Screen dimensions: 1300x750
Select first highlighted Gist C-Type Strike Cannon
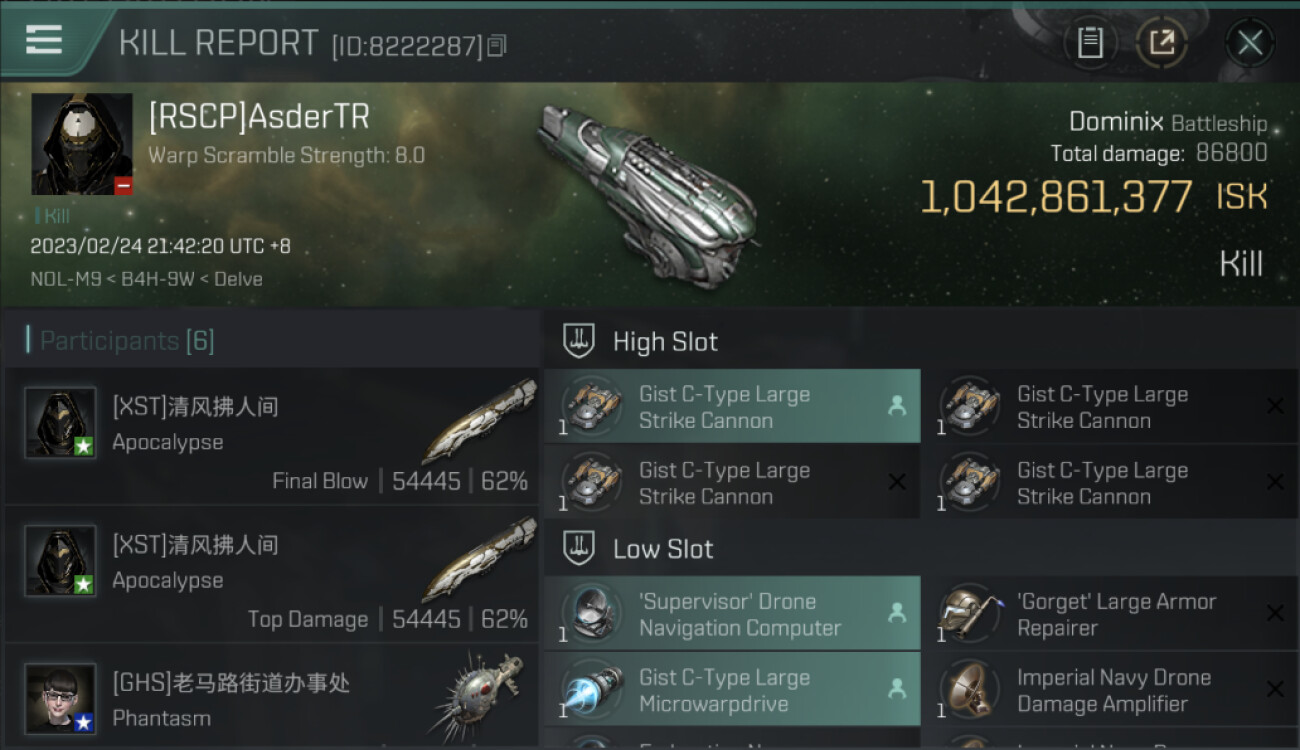tap(732, 407)
